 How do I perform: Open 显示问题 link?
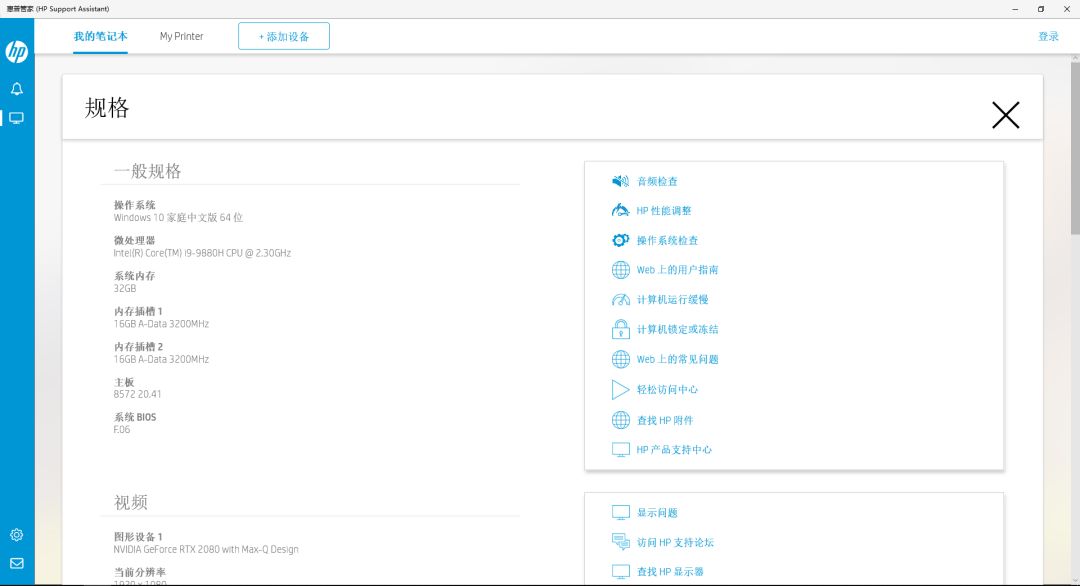coord(657,513)
